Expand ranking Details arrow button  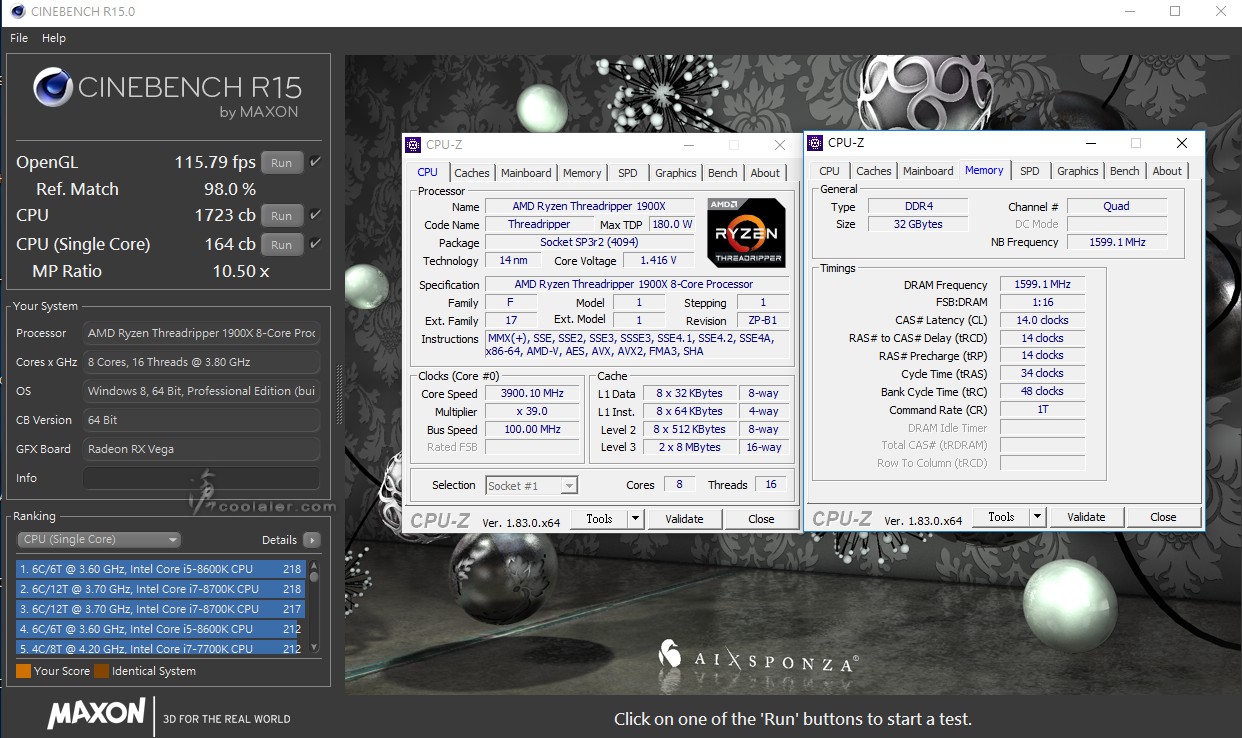312,540
